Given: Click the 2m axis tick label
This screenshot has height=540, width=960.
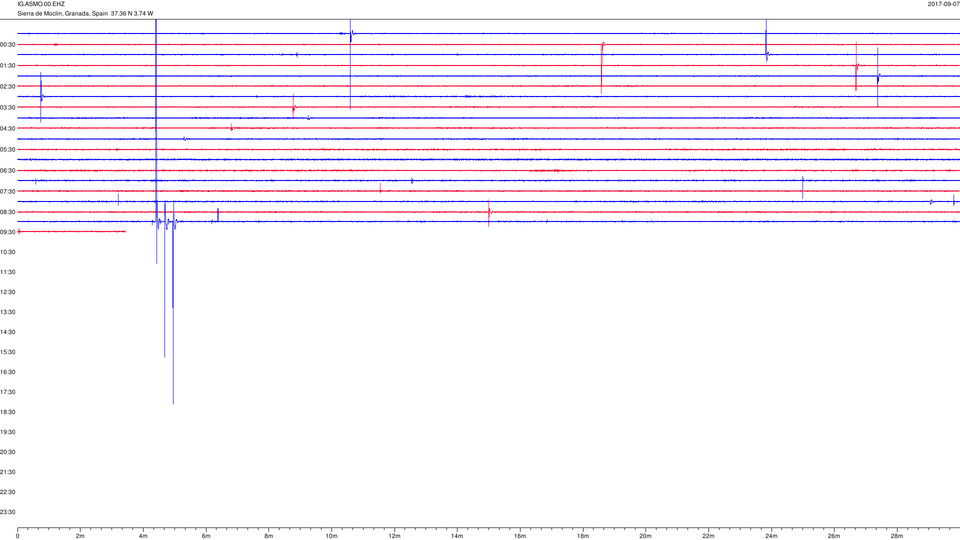Looking at the screenshot, I should (80, 536).
